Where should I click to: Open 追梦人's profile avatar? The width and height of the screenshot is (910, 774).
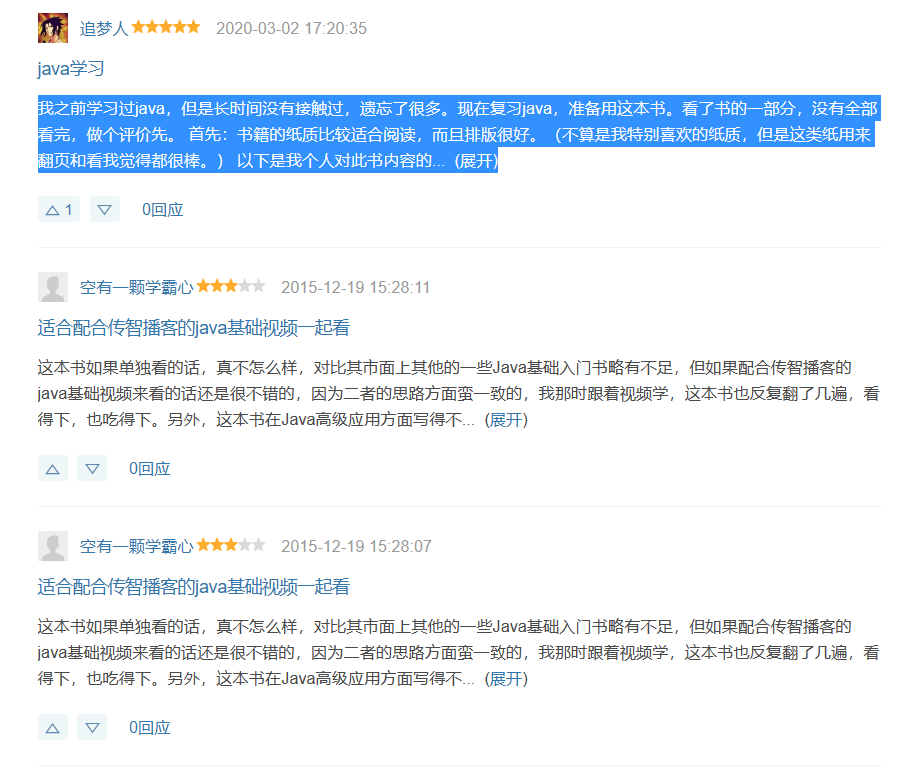pos(53,28)
